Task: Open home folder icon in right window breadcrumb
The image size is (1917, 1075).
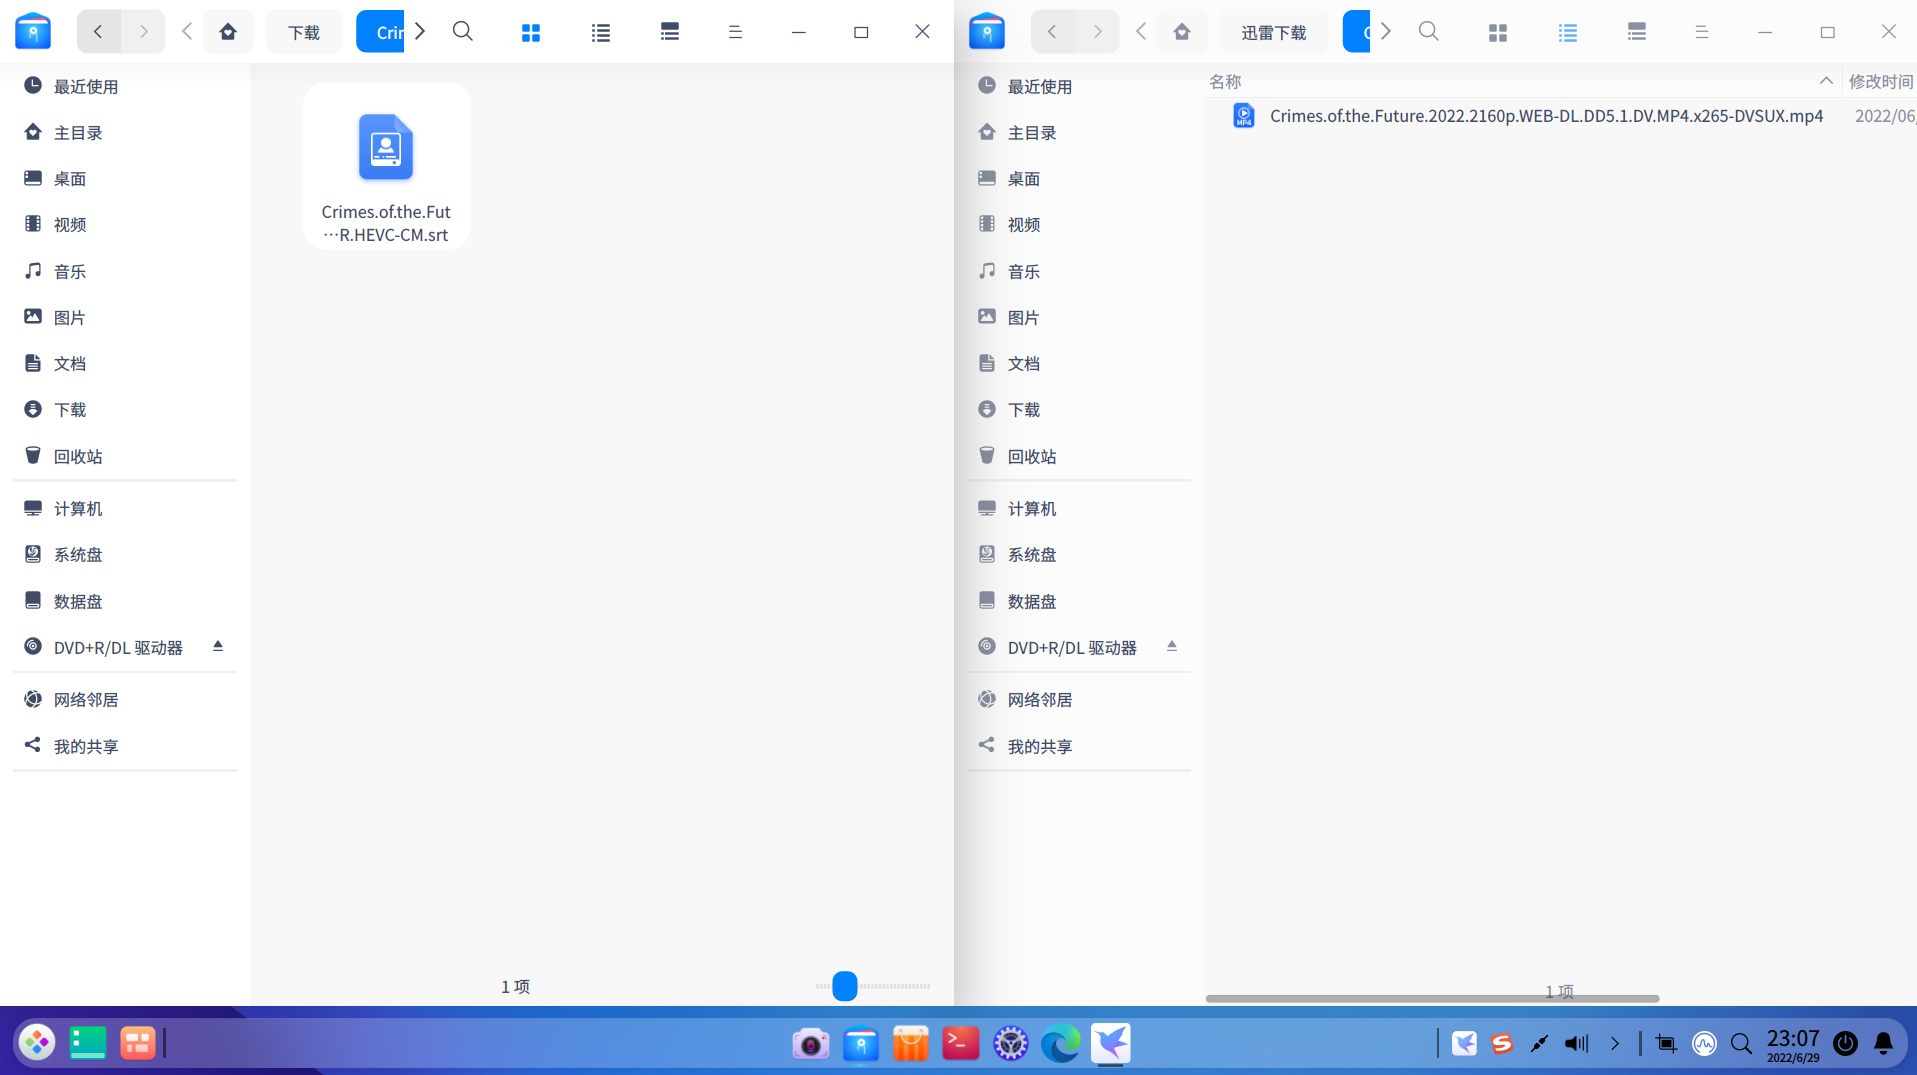Action: coord(1182,32)
